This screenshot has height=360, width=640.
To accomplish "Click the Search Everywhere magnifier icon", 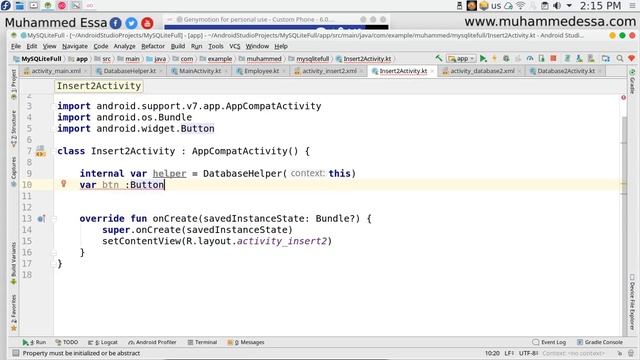I will click(x=620, y=58).
